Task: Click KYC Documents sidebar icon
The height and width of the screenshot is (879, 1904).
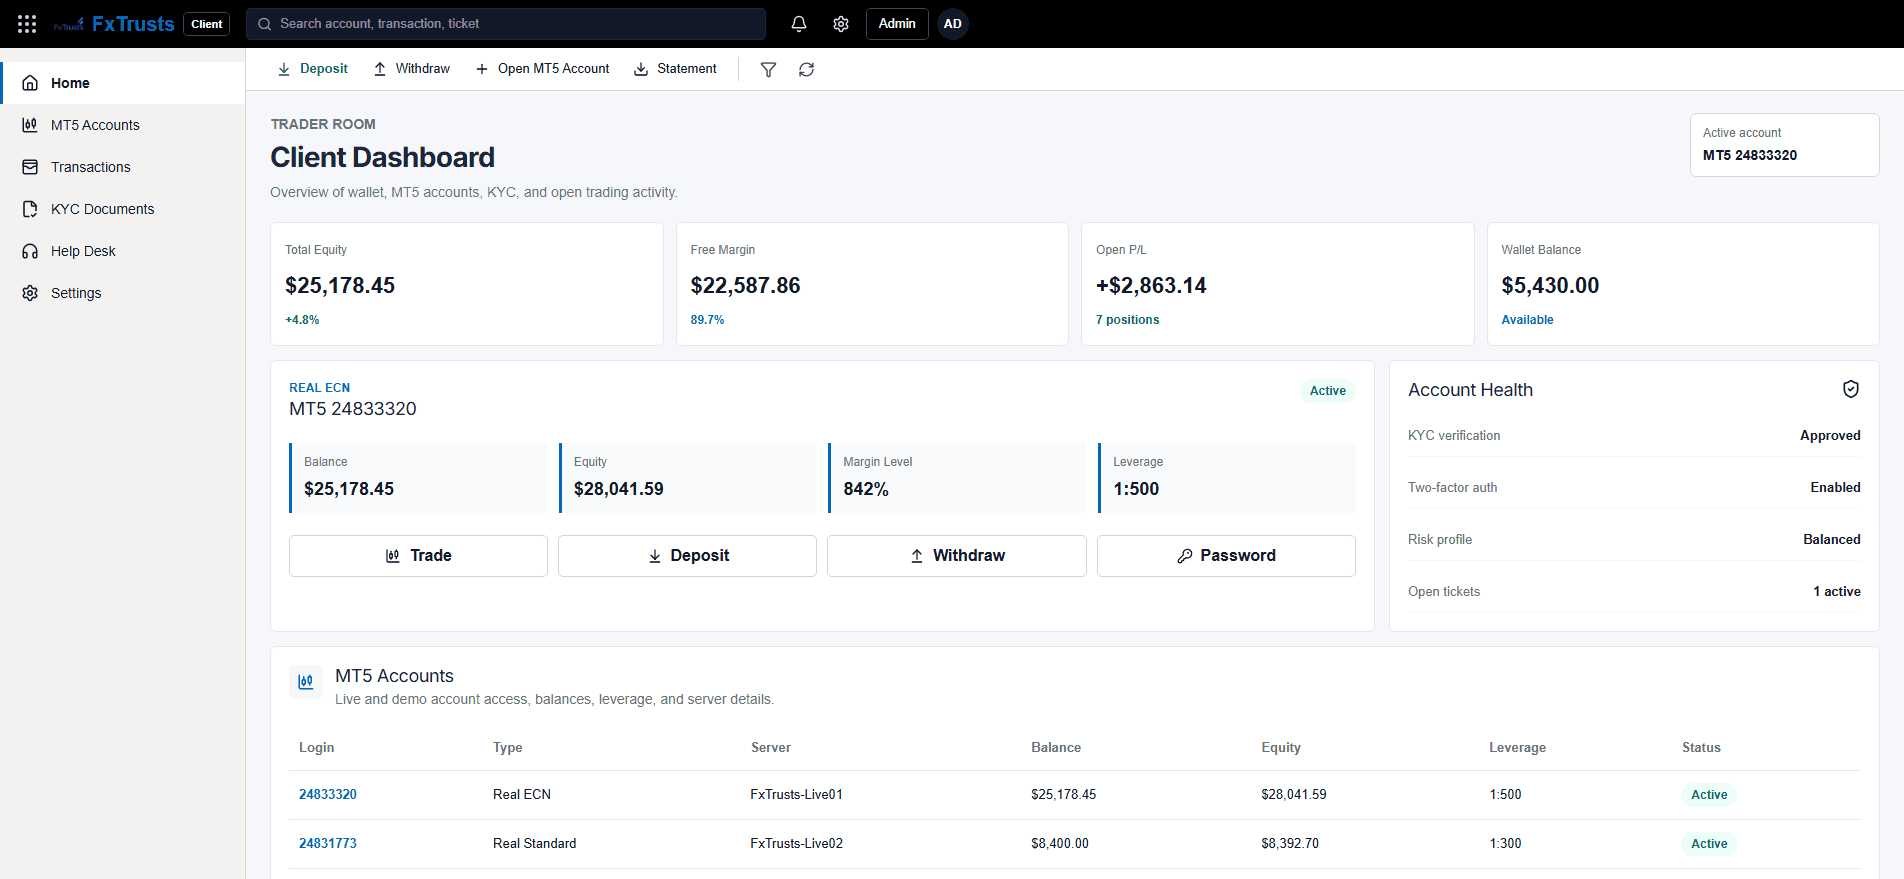Action: tap(30, 209)
